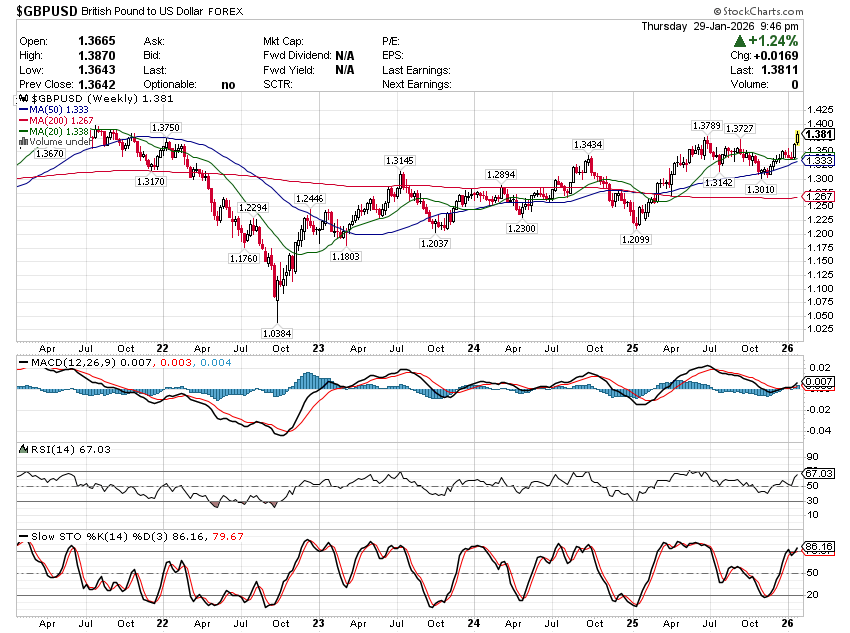Click the candlestick icon beside $GBPUSD (Weekly)
This screenshot has width=850, height=633.
pos(24,100)
